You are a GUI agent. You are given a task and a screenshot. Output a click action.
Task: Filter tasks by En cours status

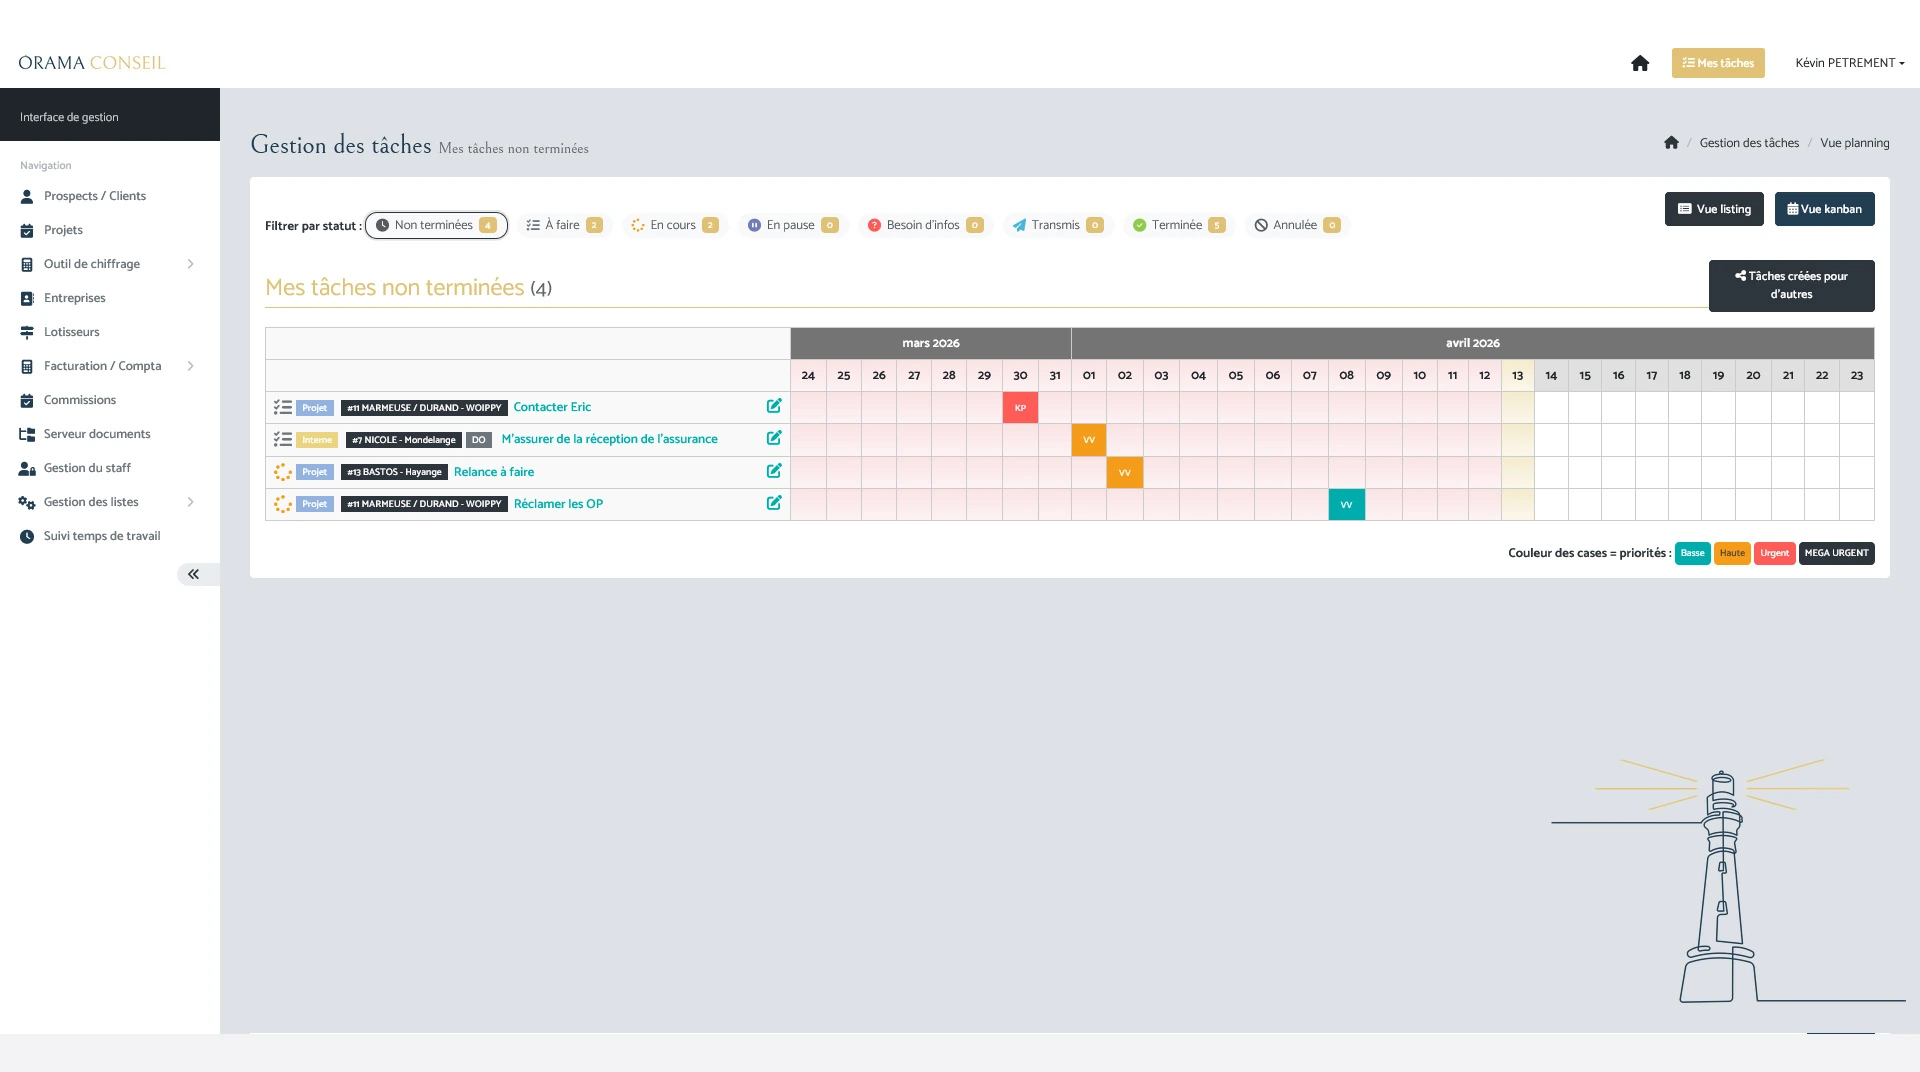tap(675, 225)
